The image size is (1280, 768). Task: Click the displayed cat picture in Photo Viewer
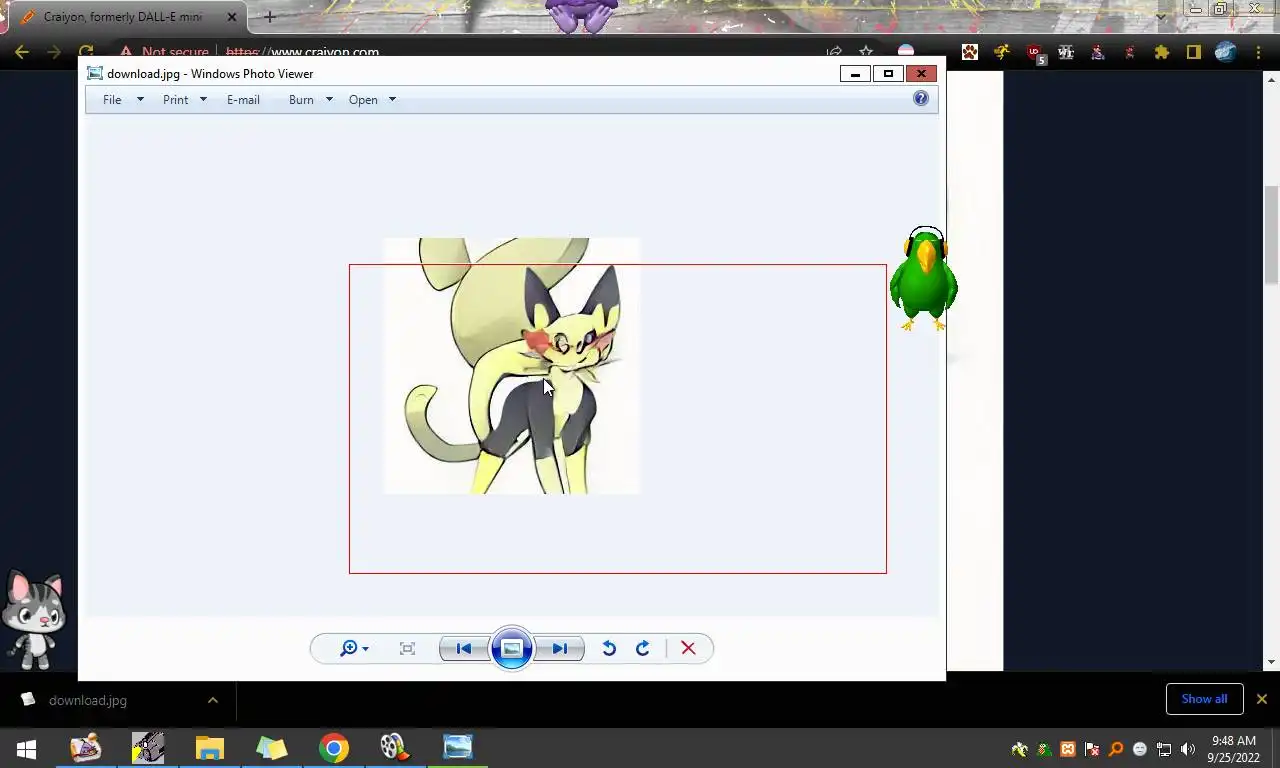click(512, 366)
